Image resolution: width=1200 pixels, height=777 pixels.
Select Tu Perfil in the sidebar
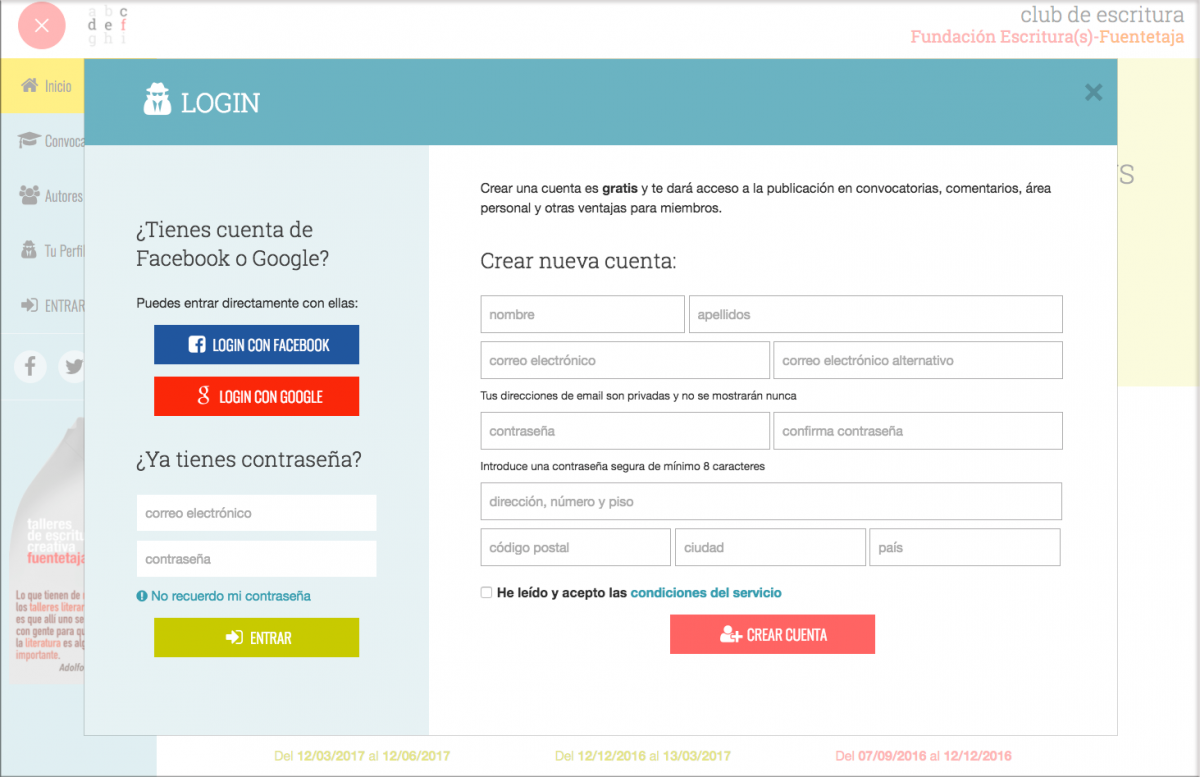coord(52,251)
